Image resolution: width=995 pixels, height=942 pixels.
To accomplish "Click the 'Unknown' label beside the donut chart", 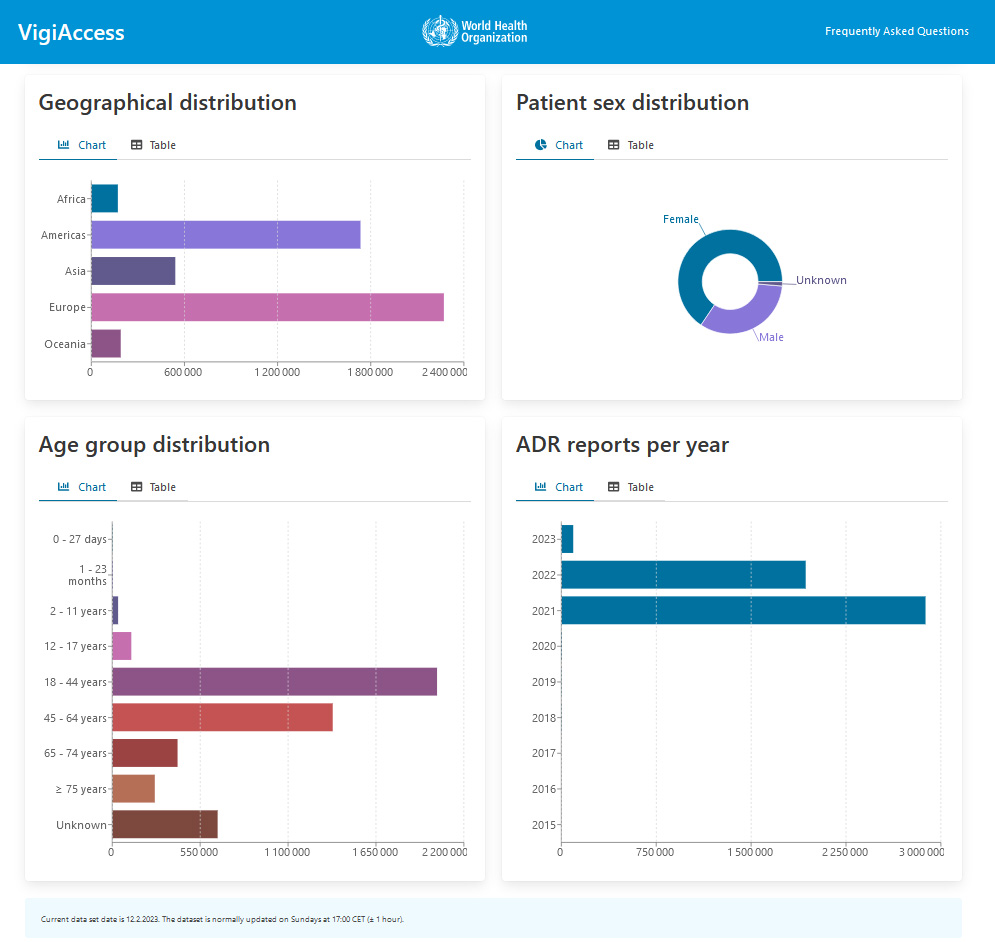I will [821, 281].
